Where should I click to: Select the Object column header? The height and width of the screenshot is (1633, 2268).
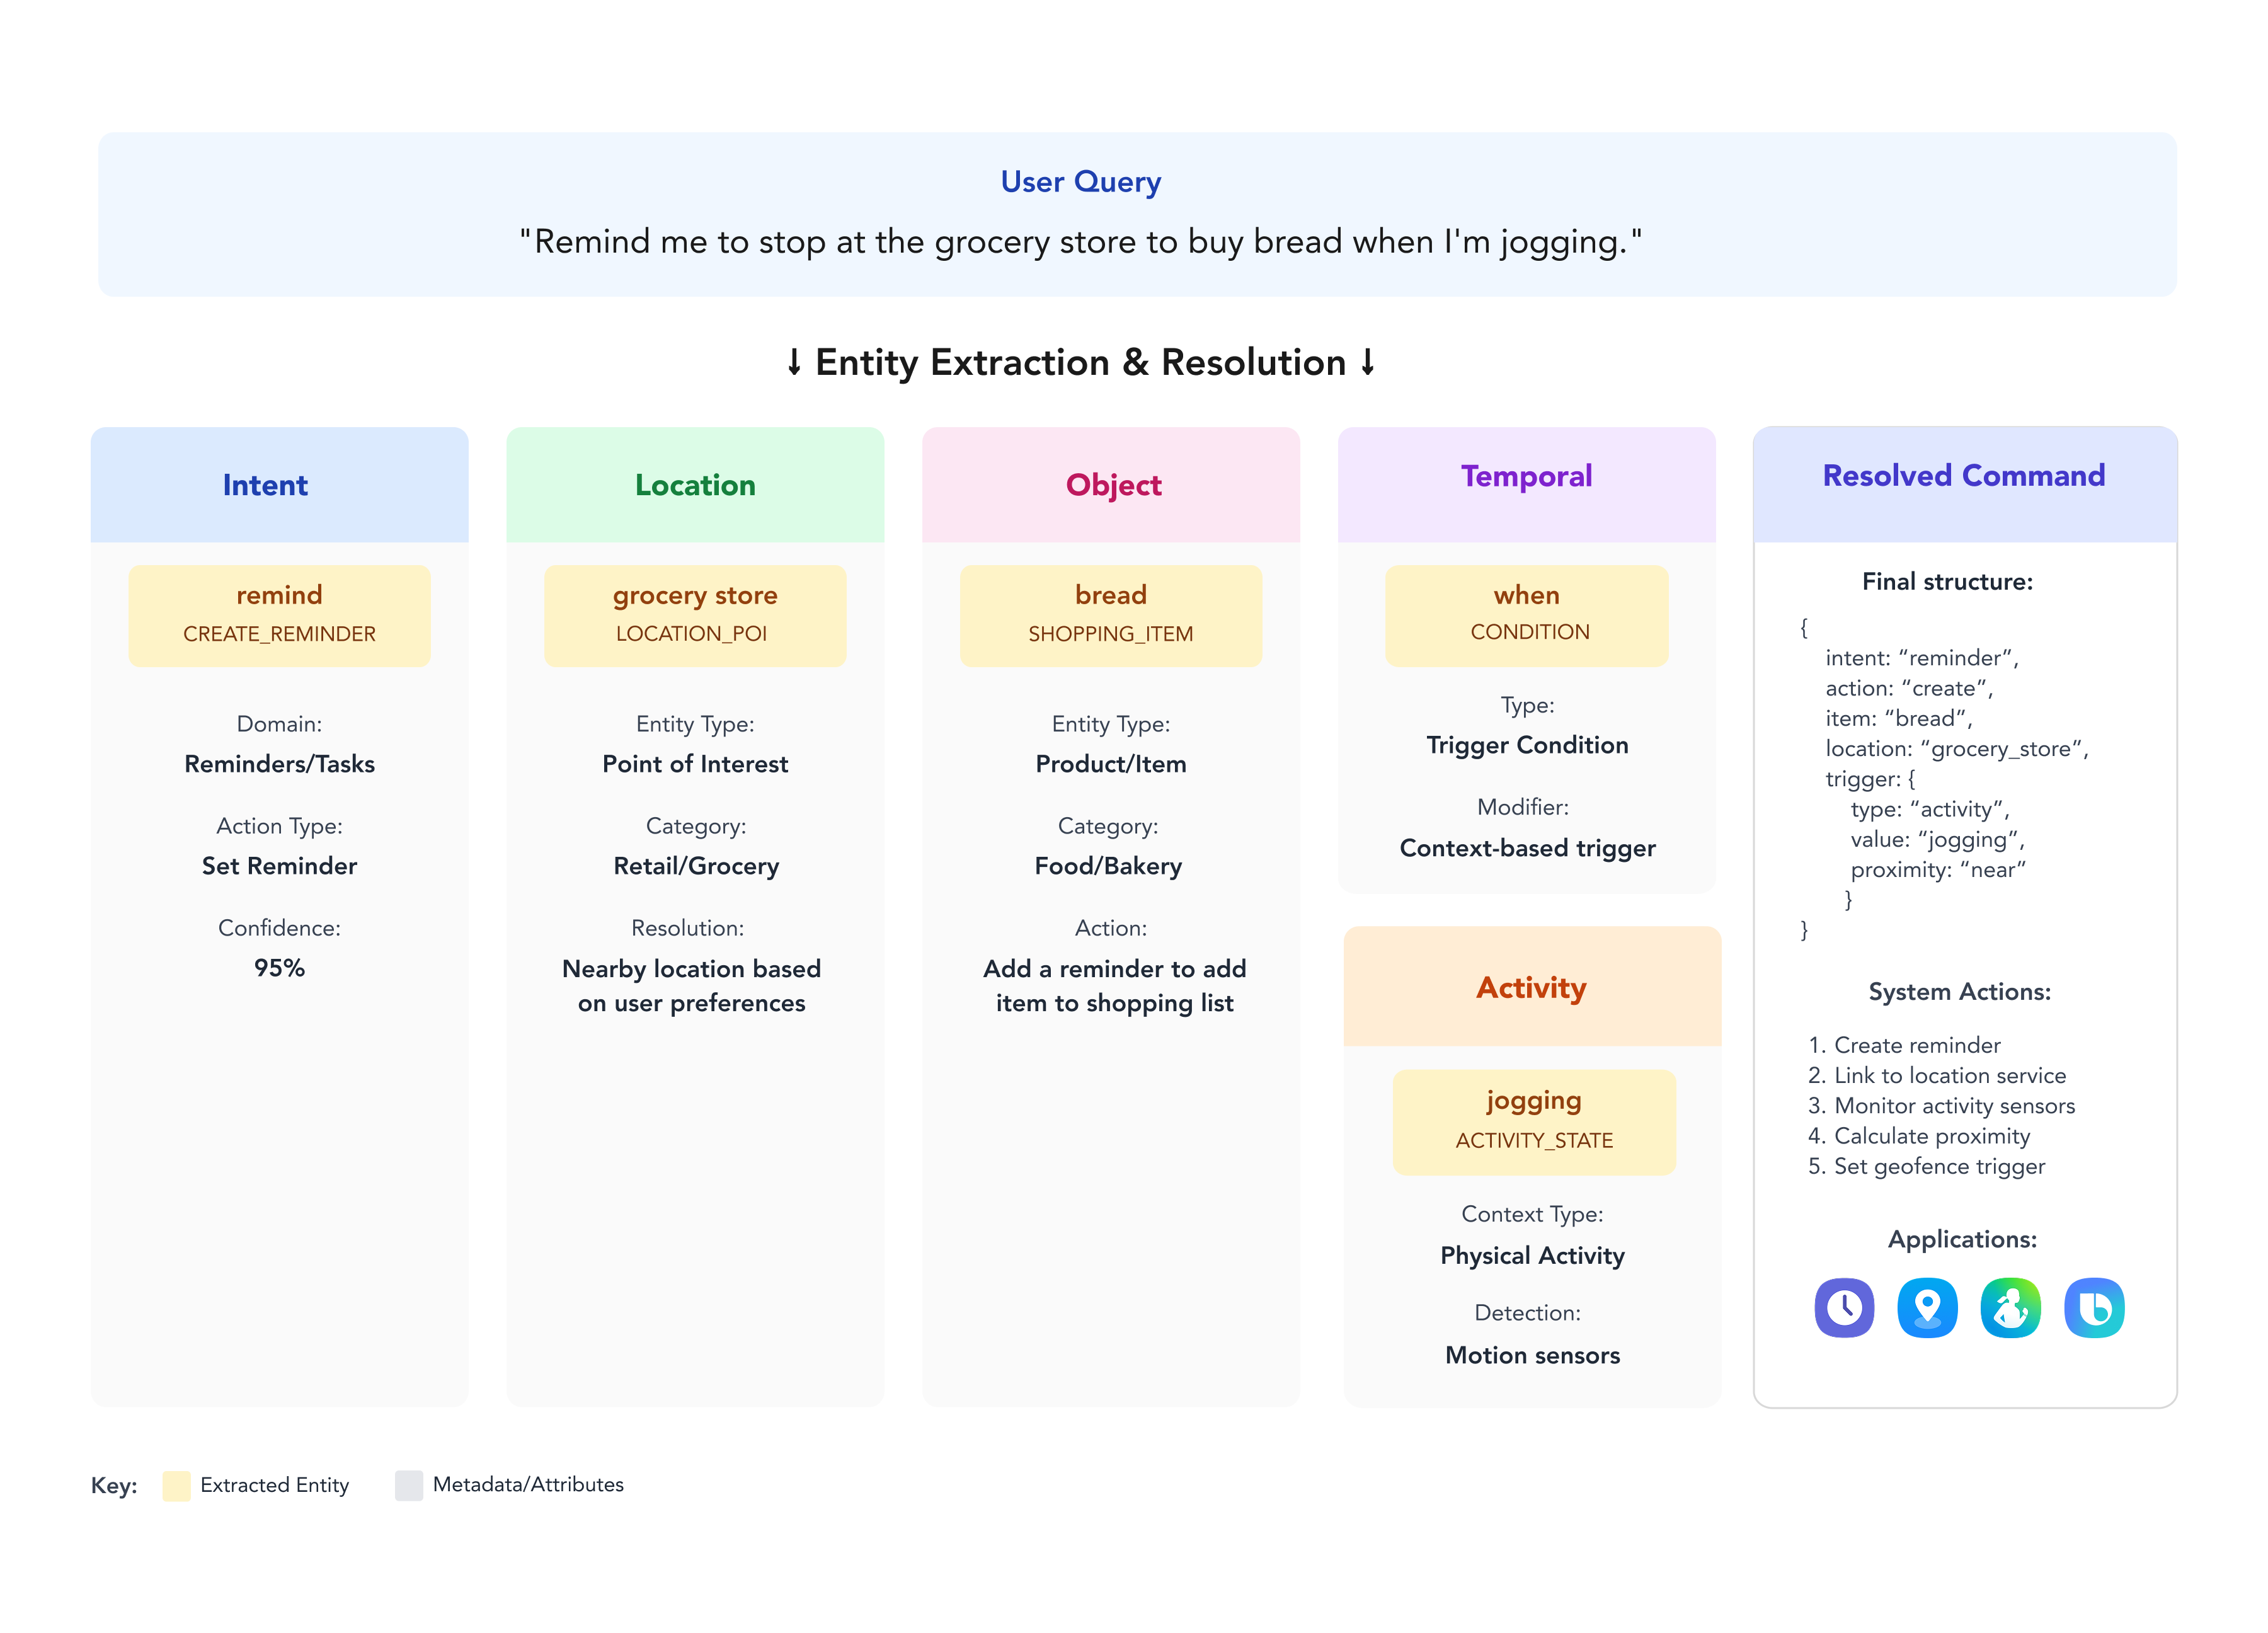pos(1113,485)
